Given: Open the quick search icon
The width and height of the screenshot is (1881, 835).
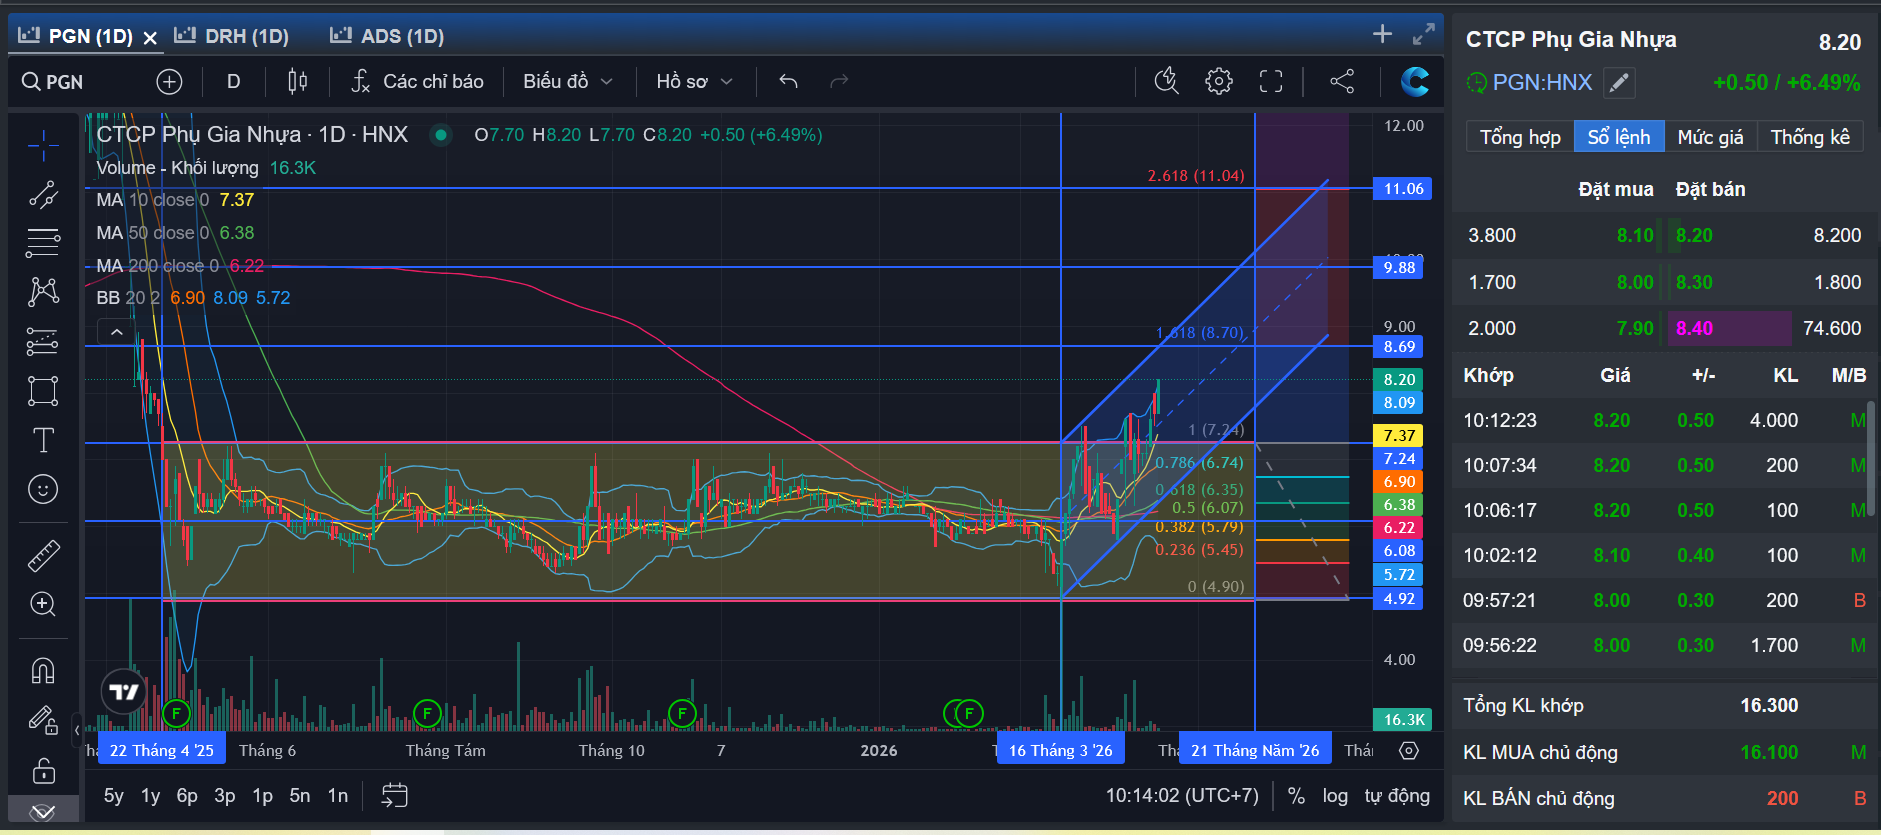Looking at the screenshot, I should click(x=1167, y=81).
